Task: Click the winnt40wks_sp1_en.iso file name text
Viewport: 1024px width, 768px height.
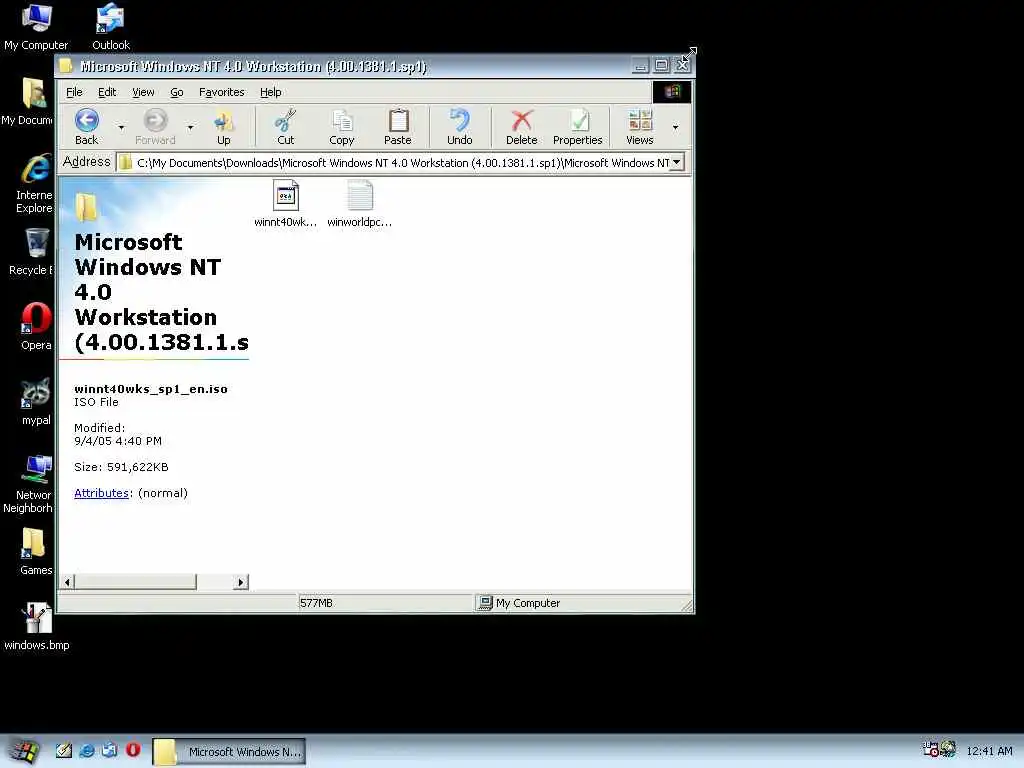Action: (x=151, y=389)
